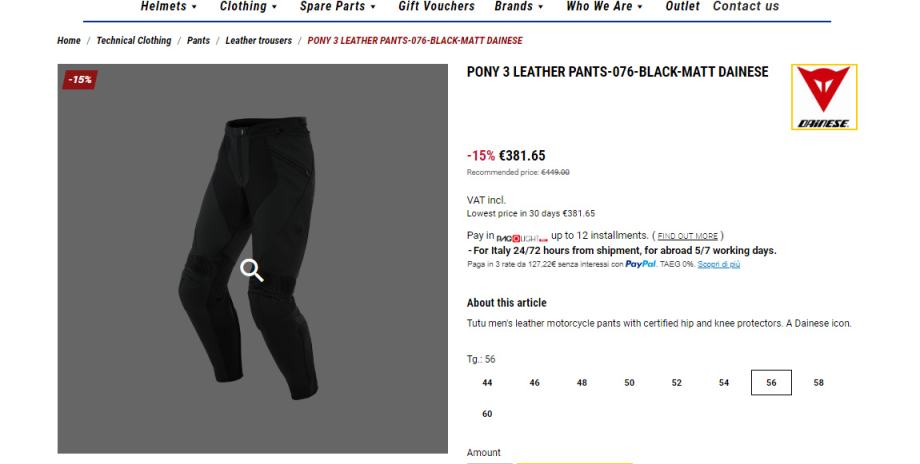Open the Clothing dropdown menu

point(248,7)
